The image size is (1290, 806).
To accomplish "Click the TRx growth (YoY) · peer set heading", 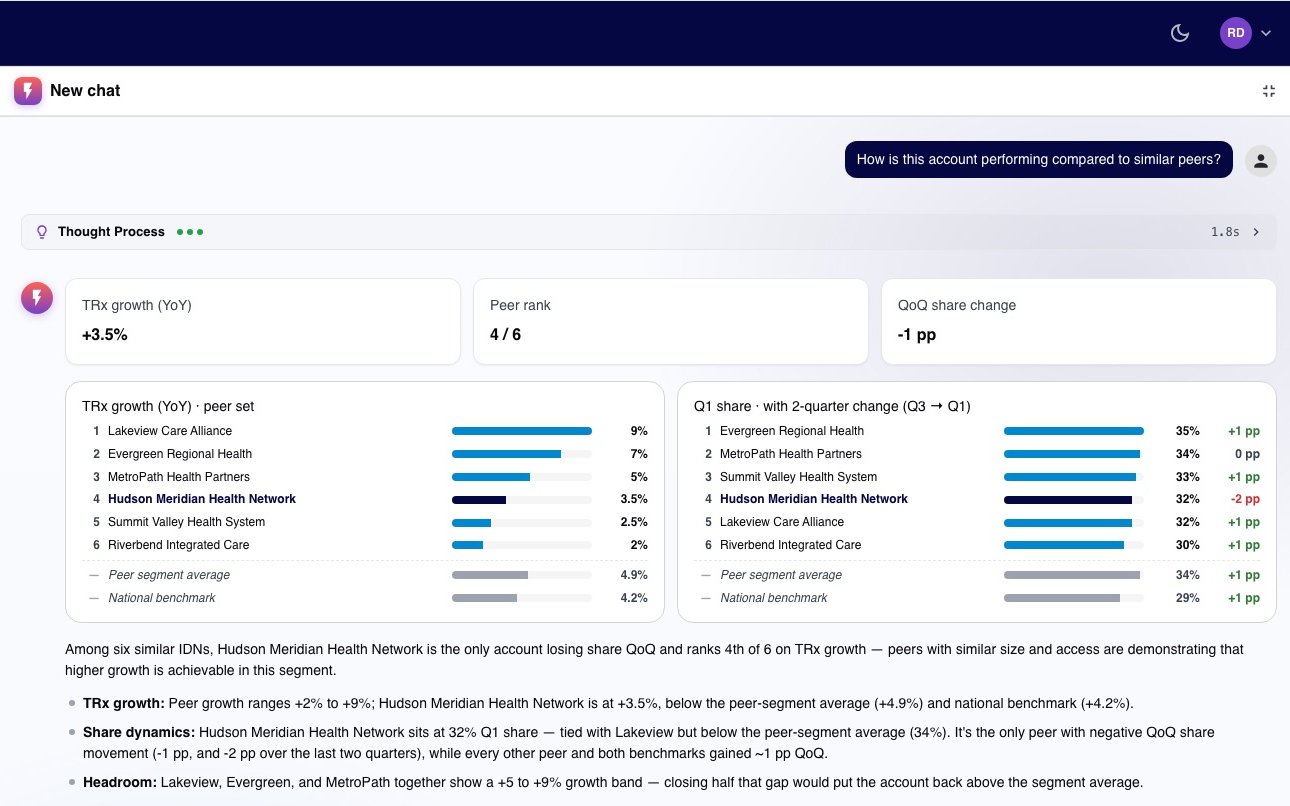I will click(x=168, y=407).
